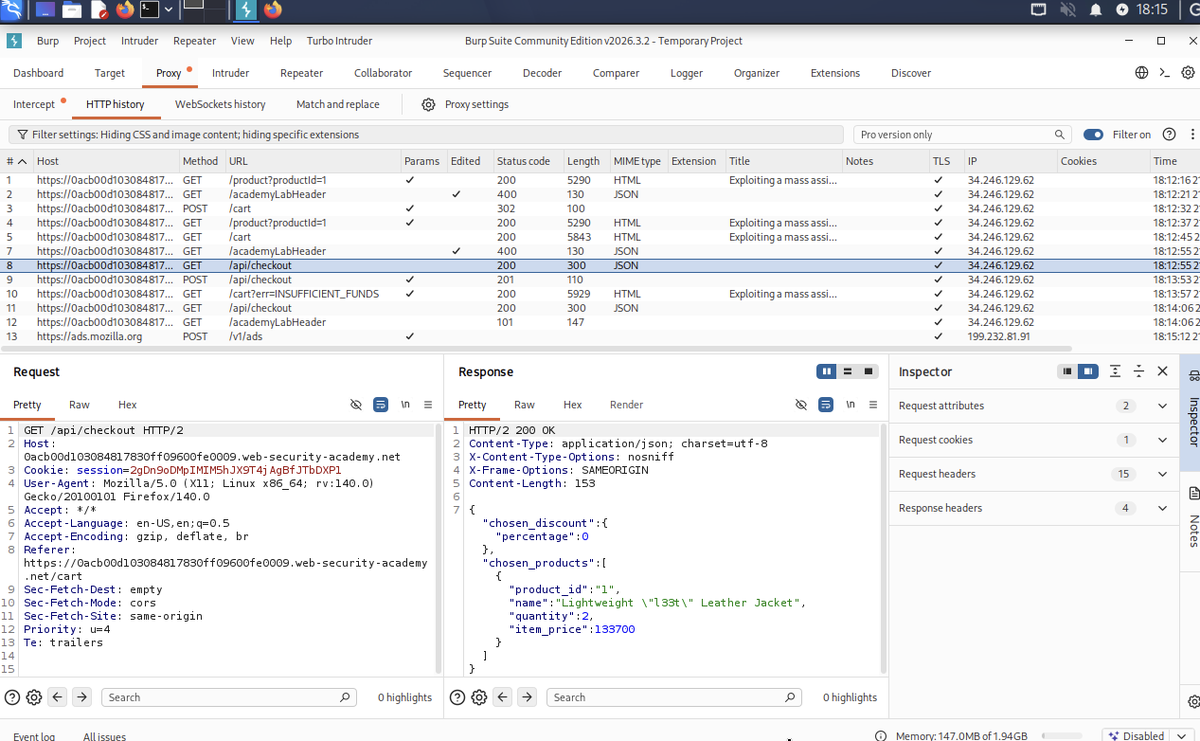Open the Turbo Intruder menu
The height and width of the screenshot is (741, 1200).
[339, 41]
